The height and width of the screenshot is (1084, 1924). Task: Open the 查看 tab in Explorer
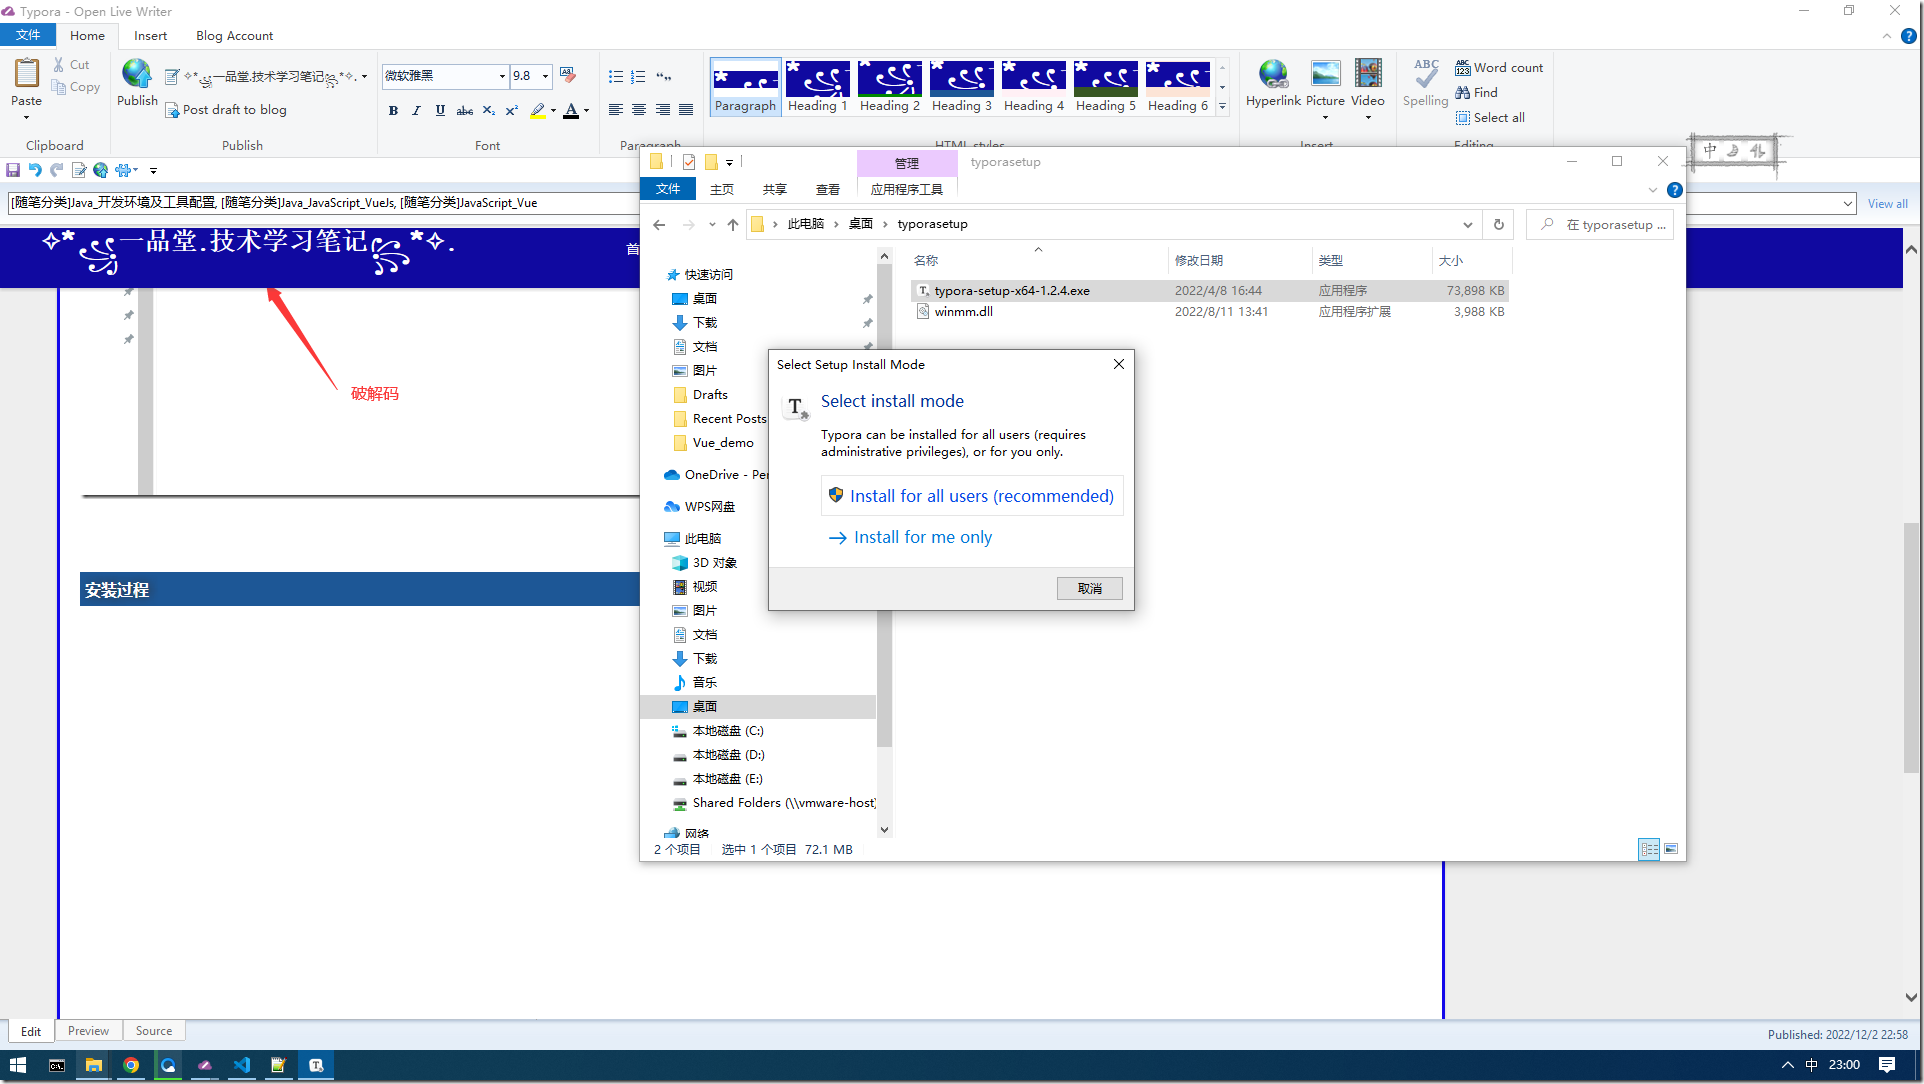point(827,190)
